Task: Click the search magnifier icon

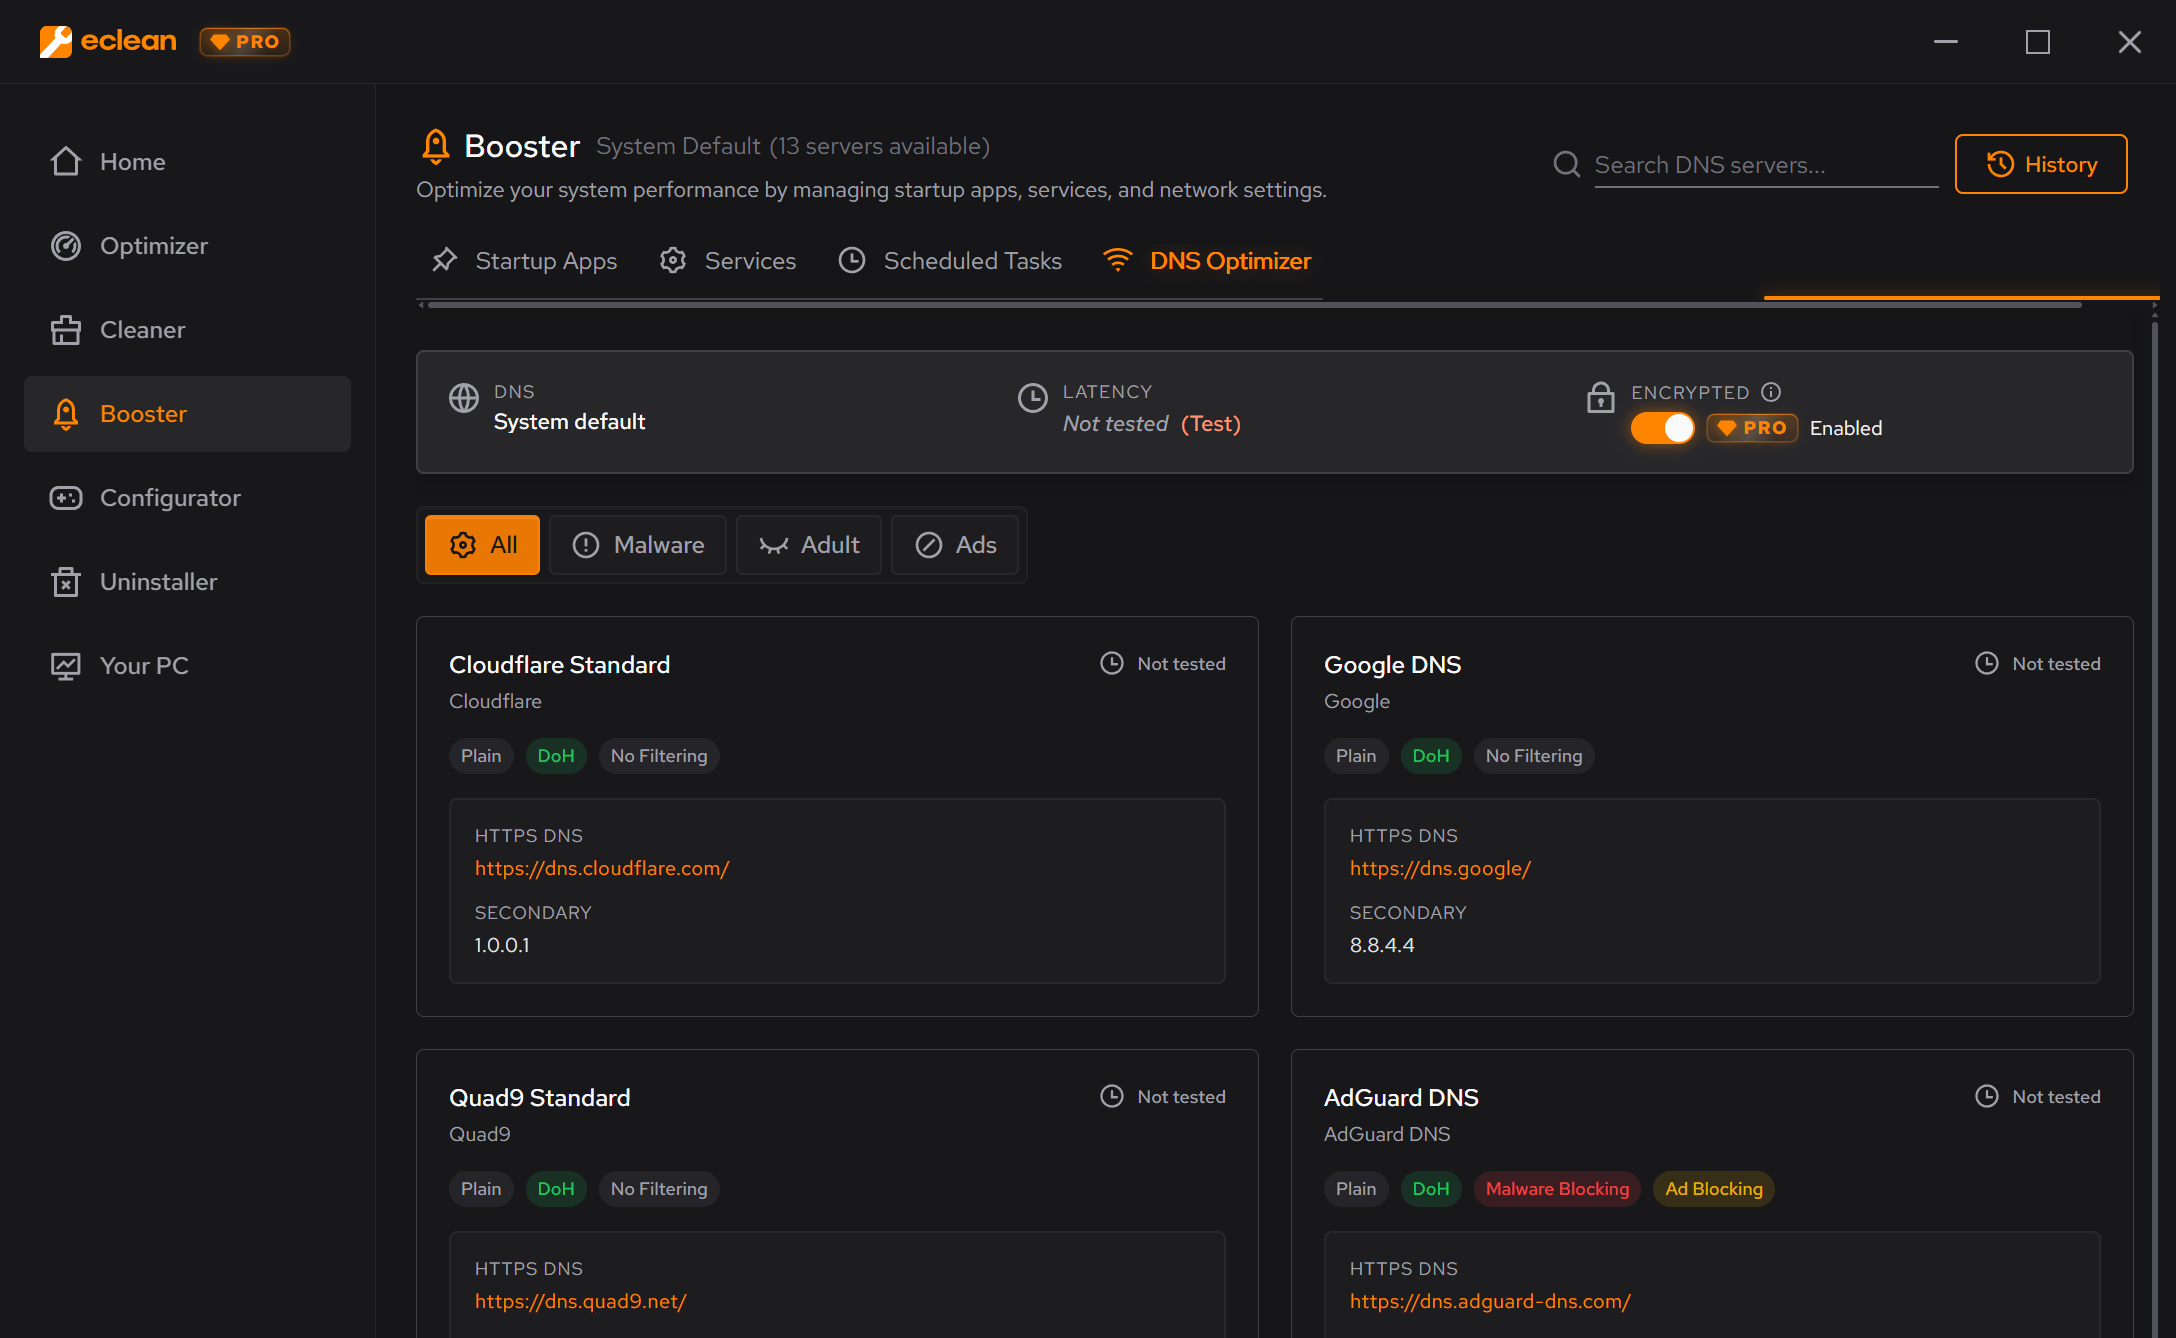Action: point(1567,164)
